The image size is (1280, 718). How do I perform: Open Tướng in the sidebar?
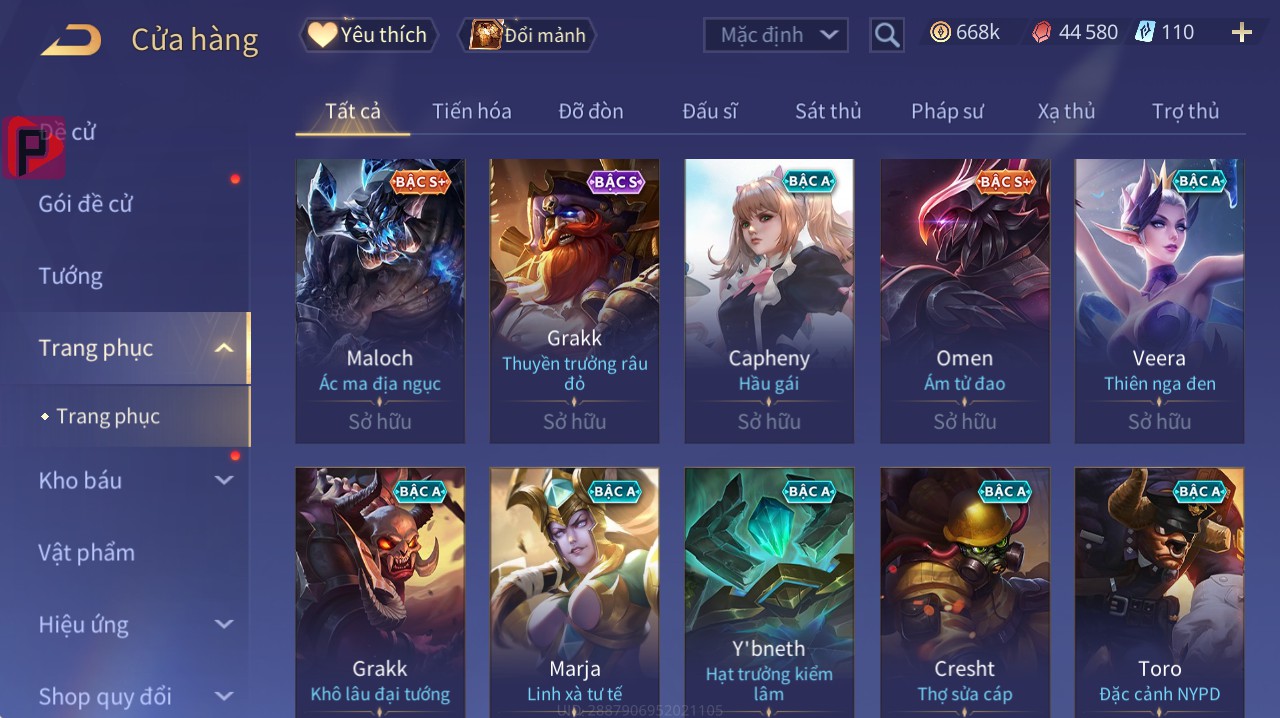click(x=70, y=276)
